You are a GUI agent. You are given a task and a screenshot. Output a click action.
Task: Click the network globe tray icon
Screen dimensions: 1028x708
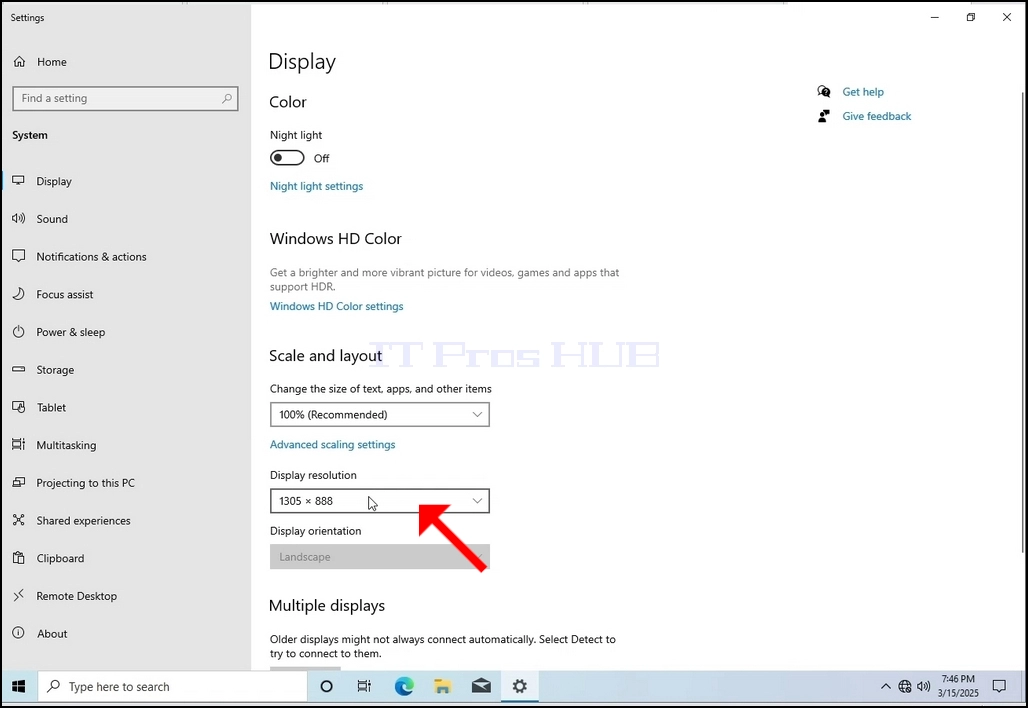click(x=905, y=686)
